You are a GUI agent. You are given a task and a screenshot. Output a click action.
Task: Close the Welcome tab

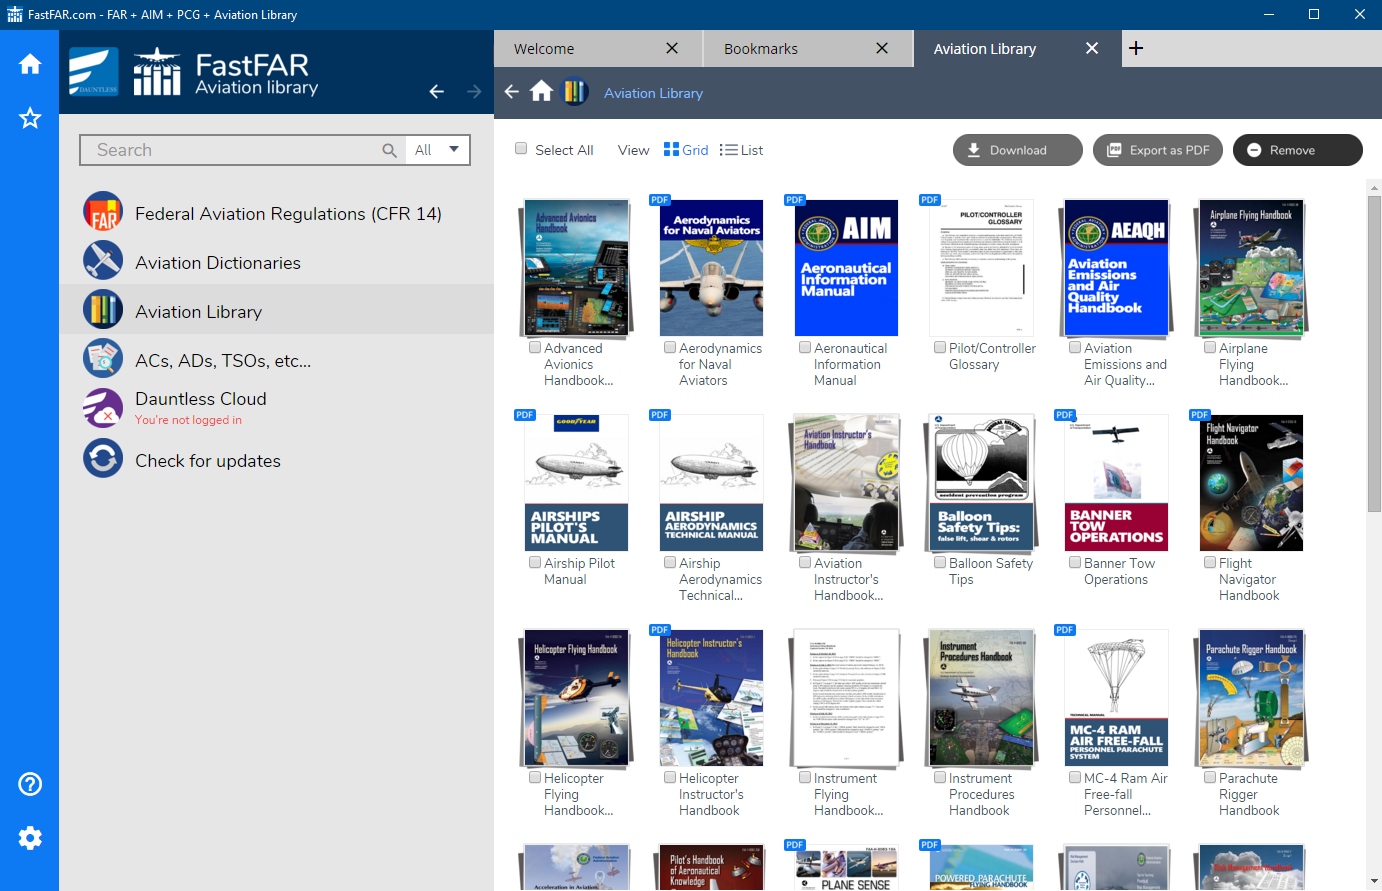[672, 48]
